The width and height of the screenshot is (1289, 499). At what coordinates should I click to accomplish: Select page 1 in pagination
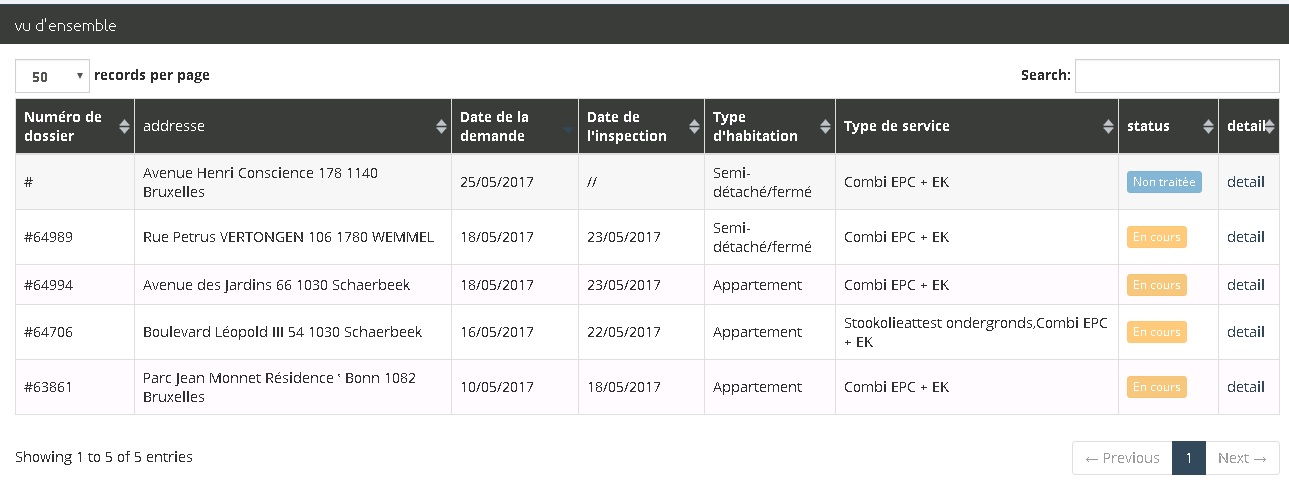point(1188,458)
